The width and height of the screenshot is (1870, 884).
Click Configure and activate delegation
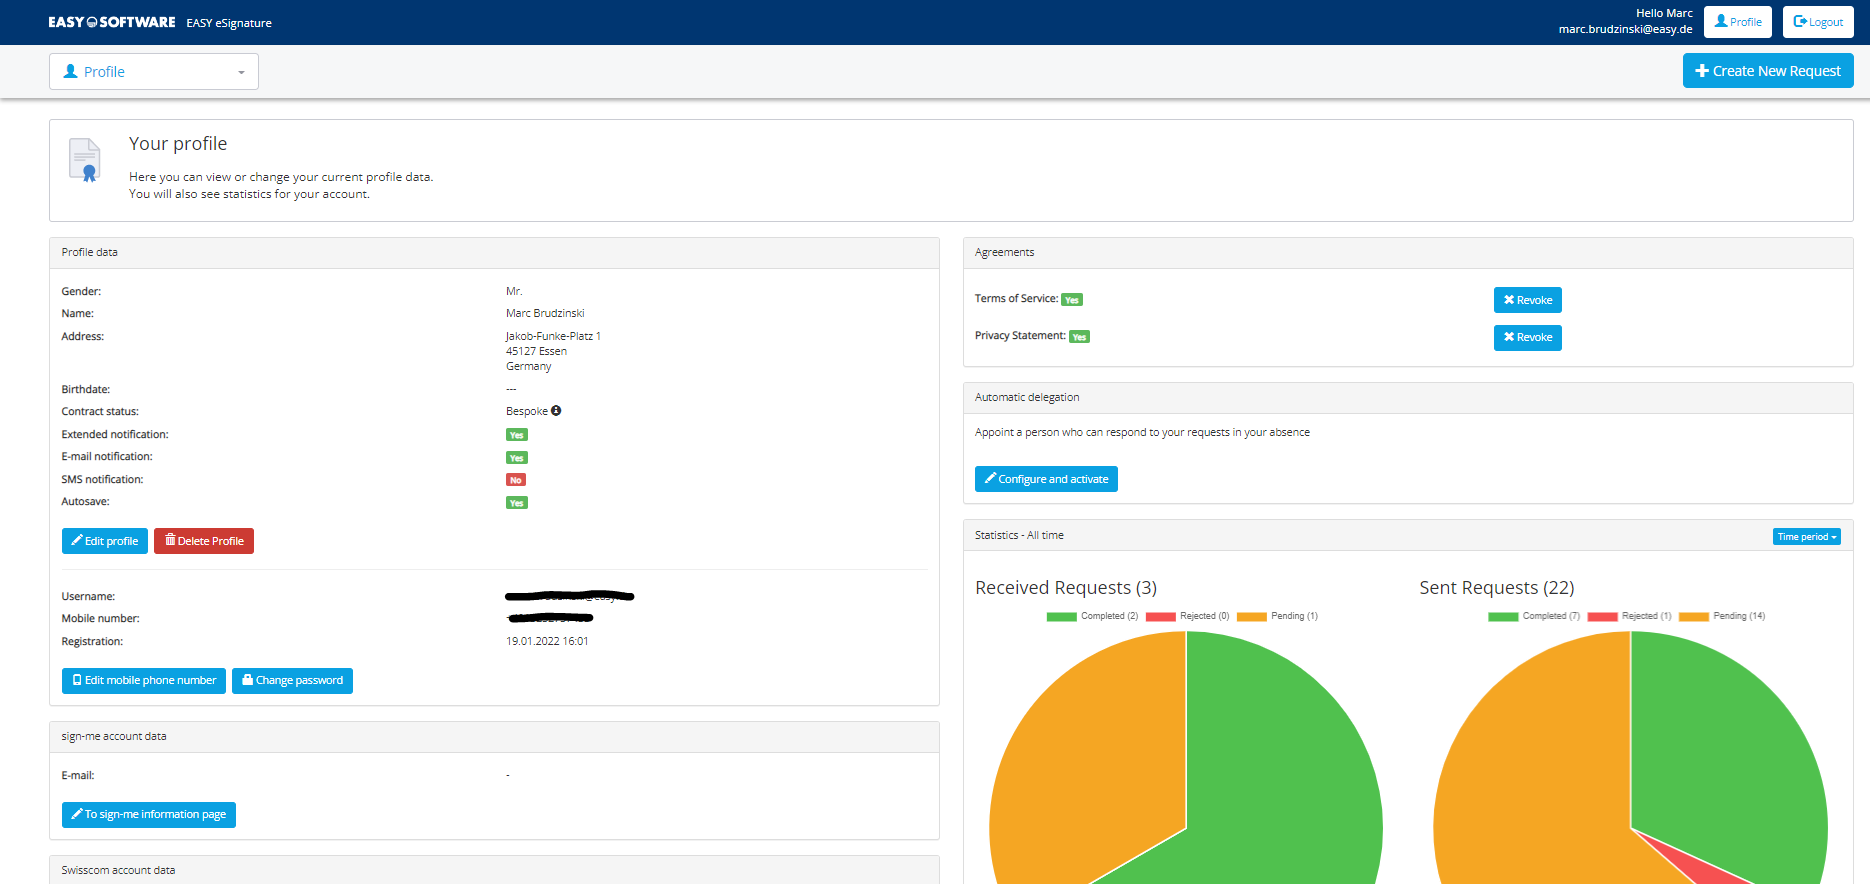tap(1046, 479)
